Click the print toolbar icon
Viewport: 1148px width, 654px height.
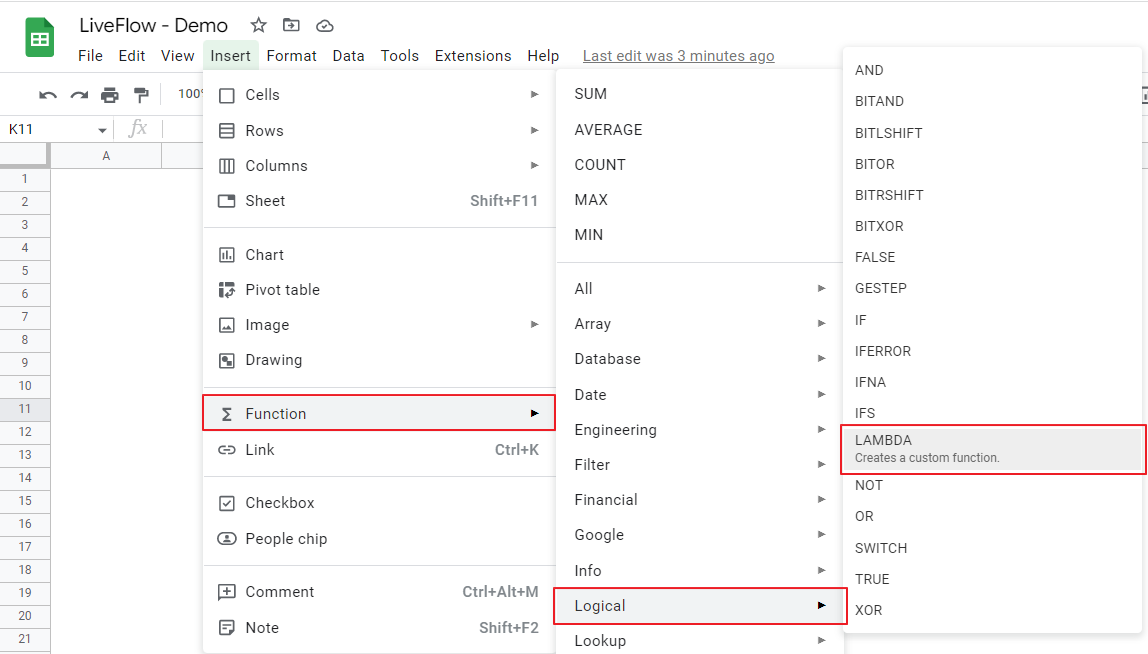coord(110,94)
